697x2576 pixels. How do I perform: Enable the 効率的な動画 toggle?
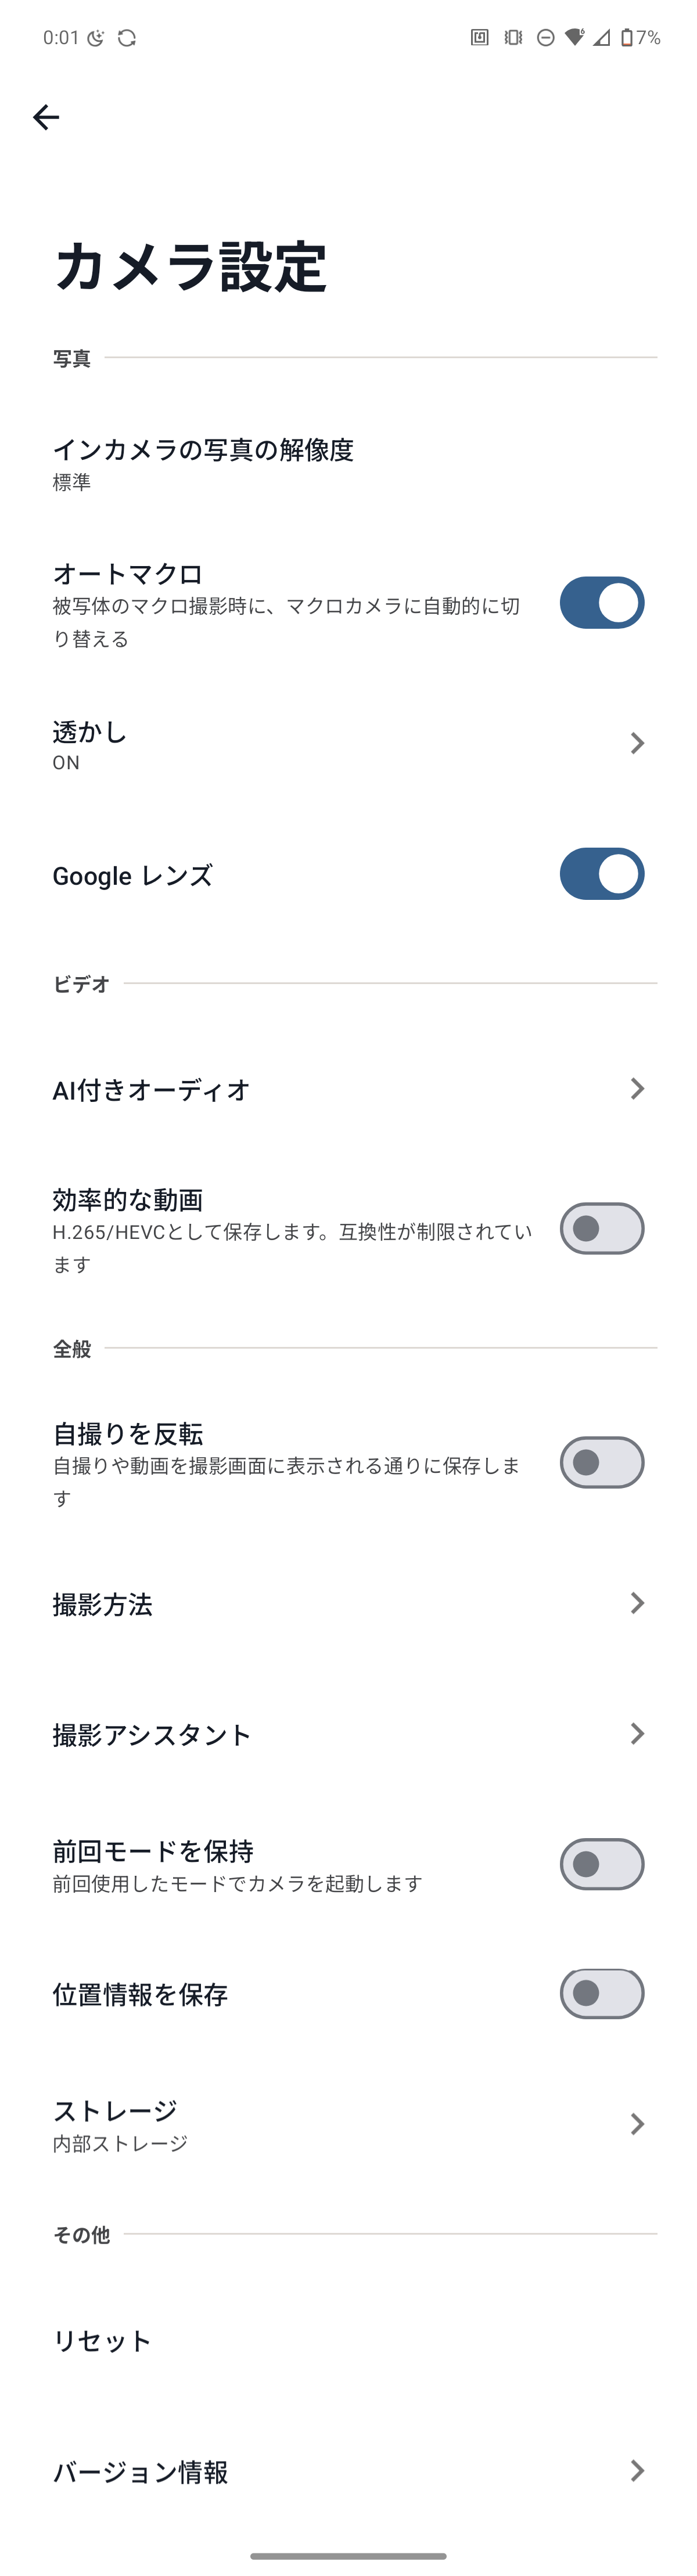pos(602,1229)
